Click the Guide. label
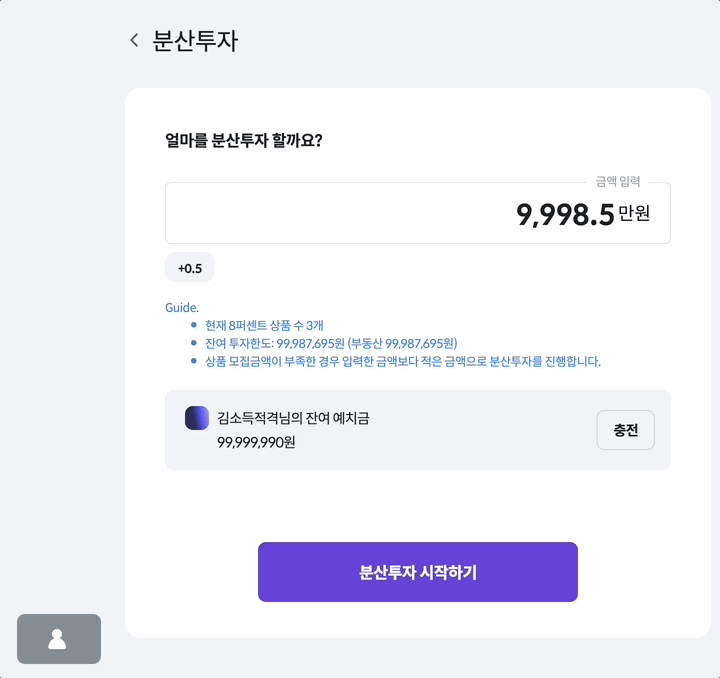This screenshot has width=720, height=678. pos(182,308)
